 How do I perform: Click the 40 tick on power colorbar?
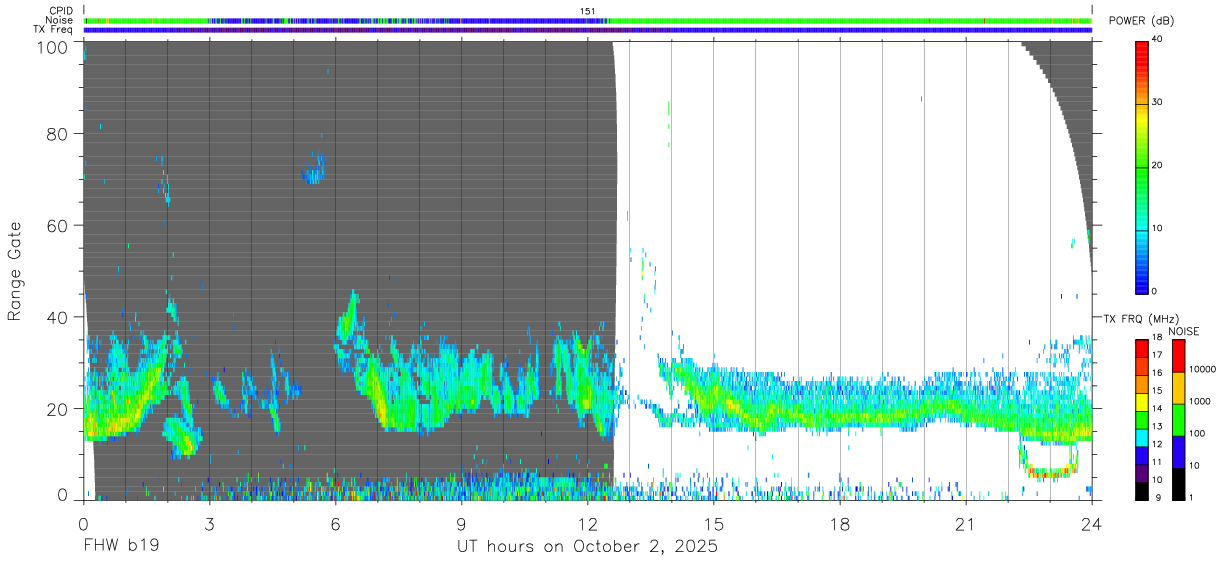point(1156,39)
